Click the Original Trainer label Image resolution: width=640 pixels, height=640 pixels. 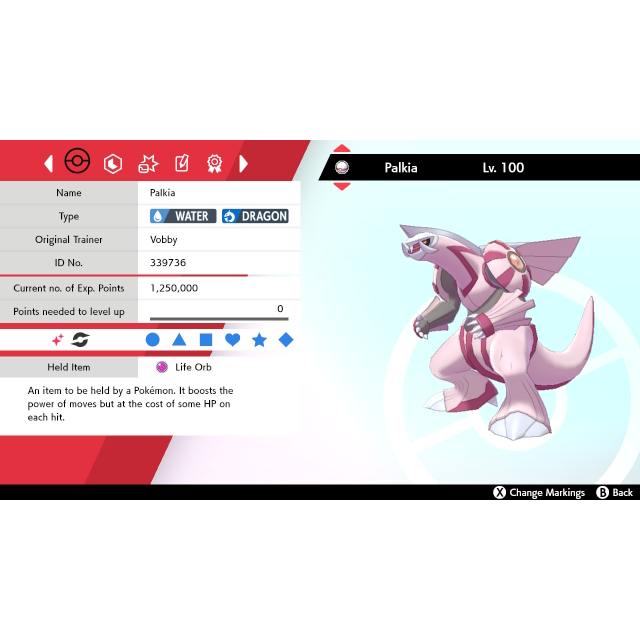69,240
